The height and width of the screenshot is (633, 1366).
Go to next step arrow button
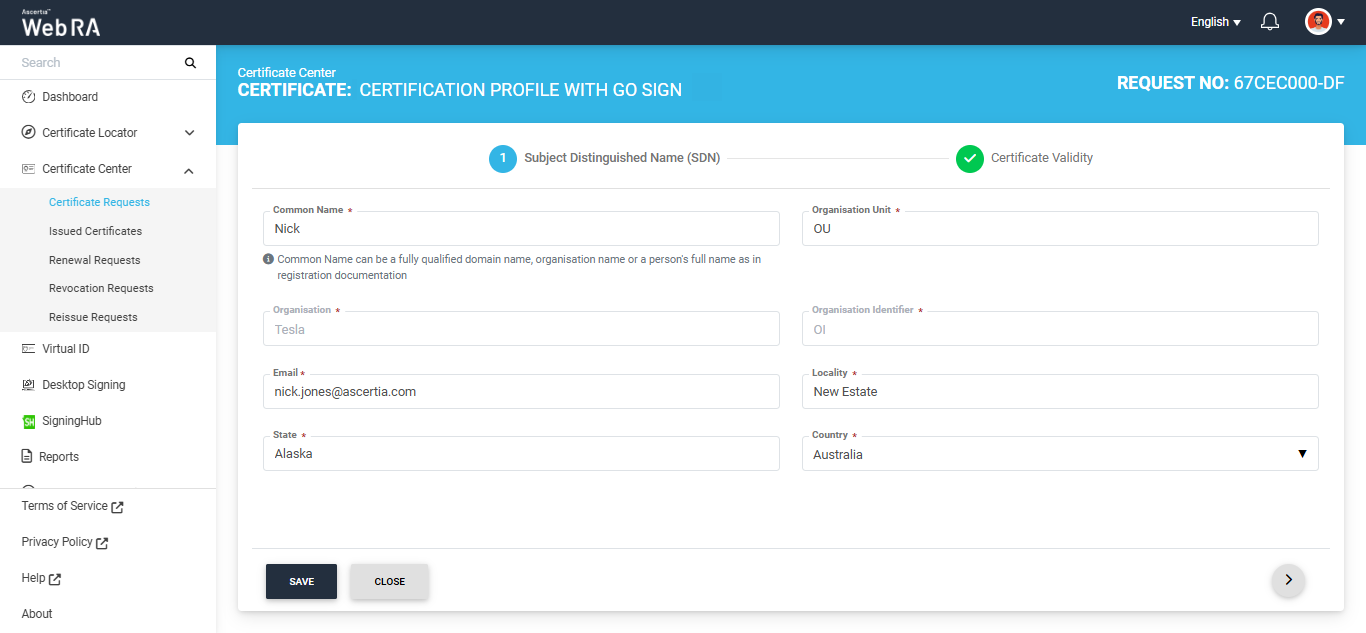point(1288,580)
